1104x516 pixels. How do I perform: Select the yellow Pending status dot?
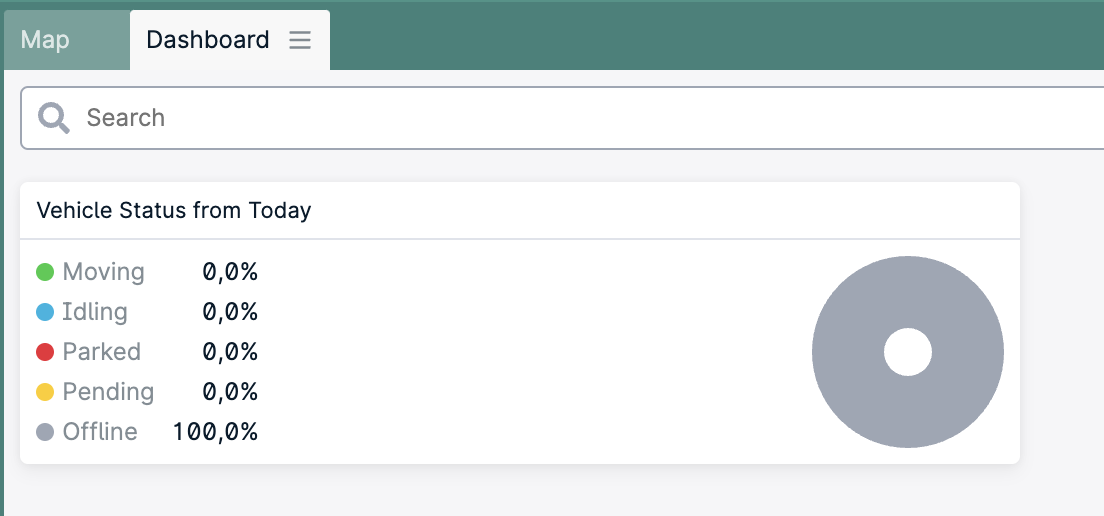(45, 392)
